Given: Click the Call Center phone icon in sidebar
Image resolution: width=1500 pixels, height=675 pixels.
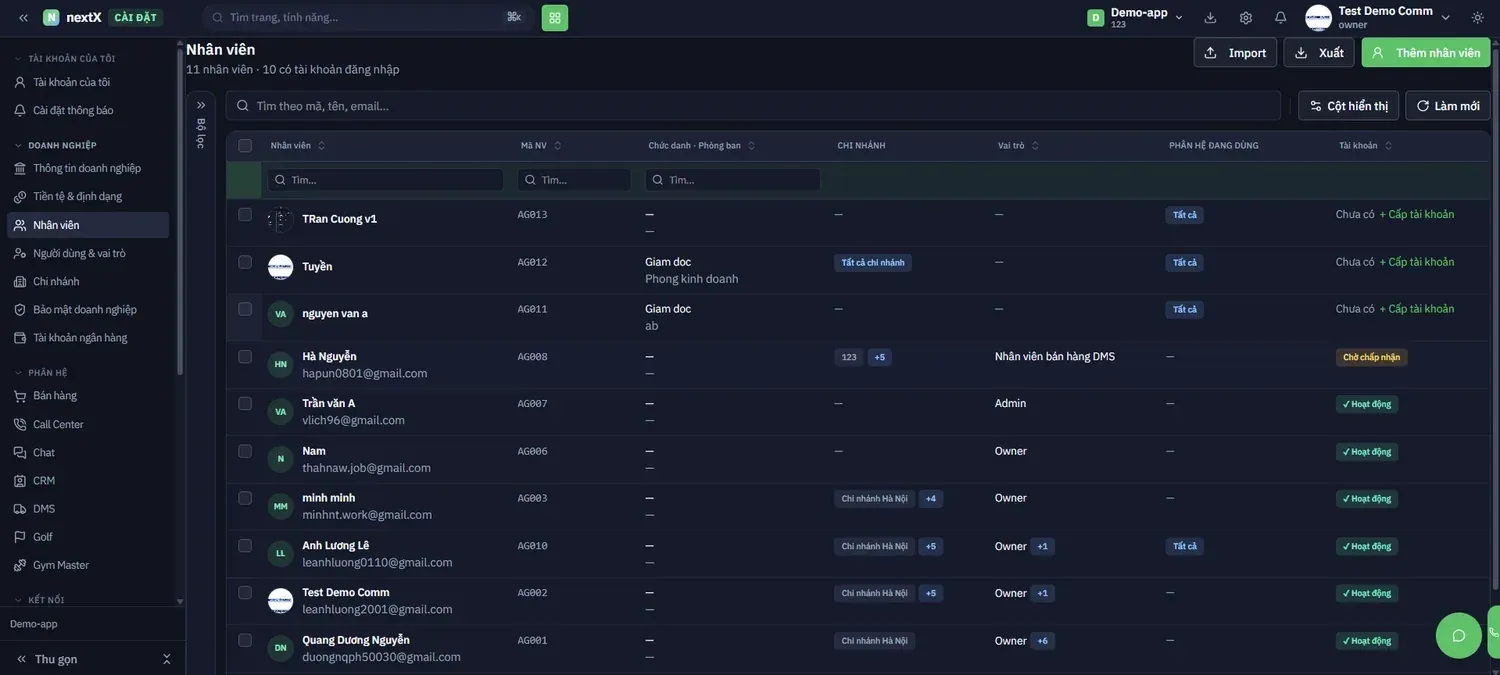Looking at the screenshot, I should click(x=20, y=424).
